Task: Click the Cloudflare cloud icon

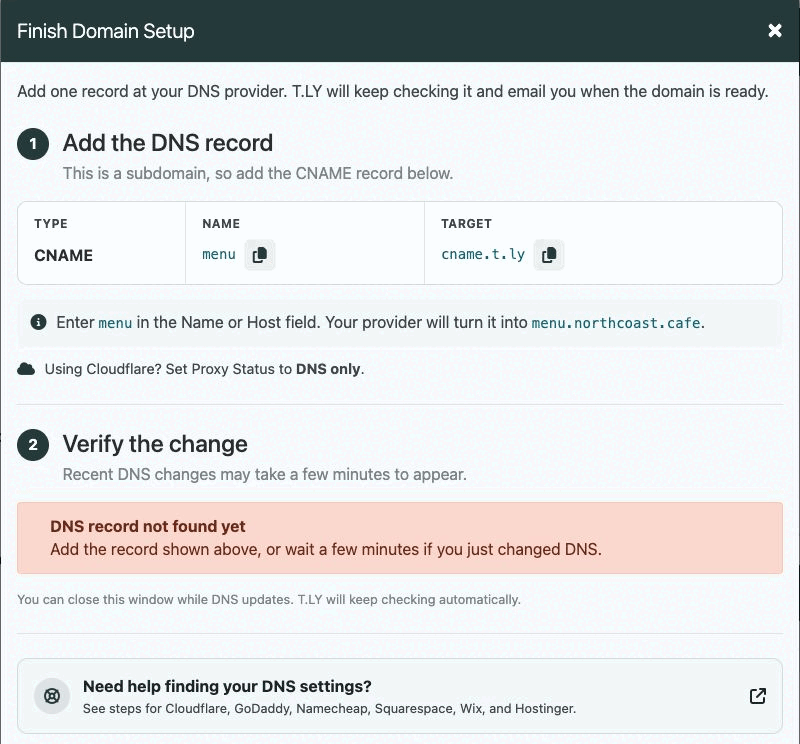Action: [26, 369]
